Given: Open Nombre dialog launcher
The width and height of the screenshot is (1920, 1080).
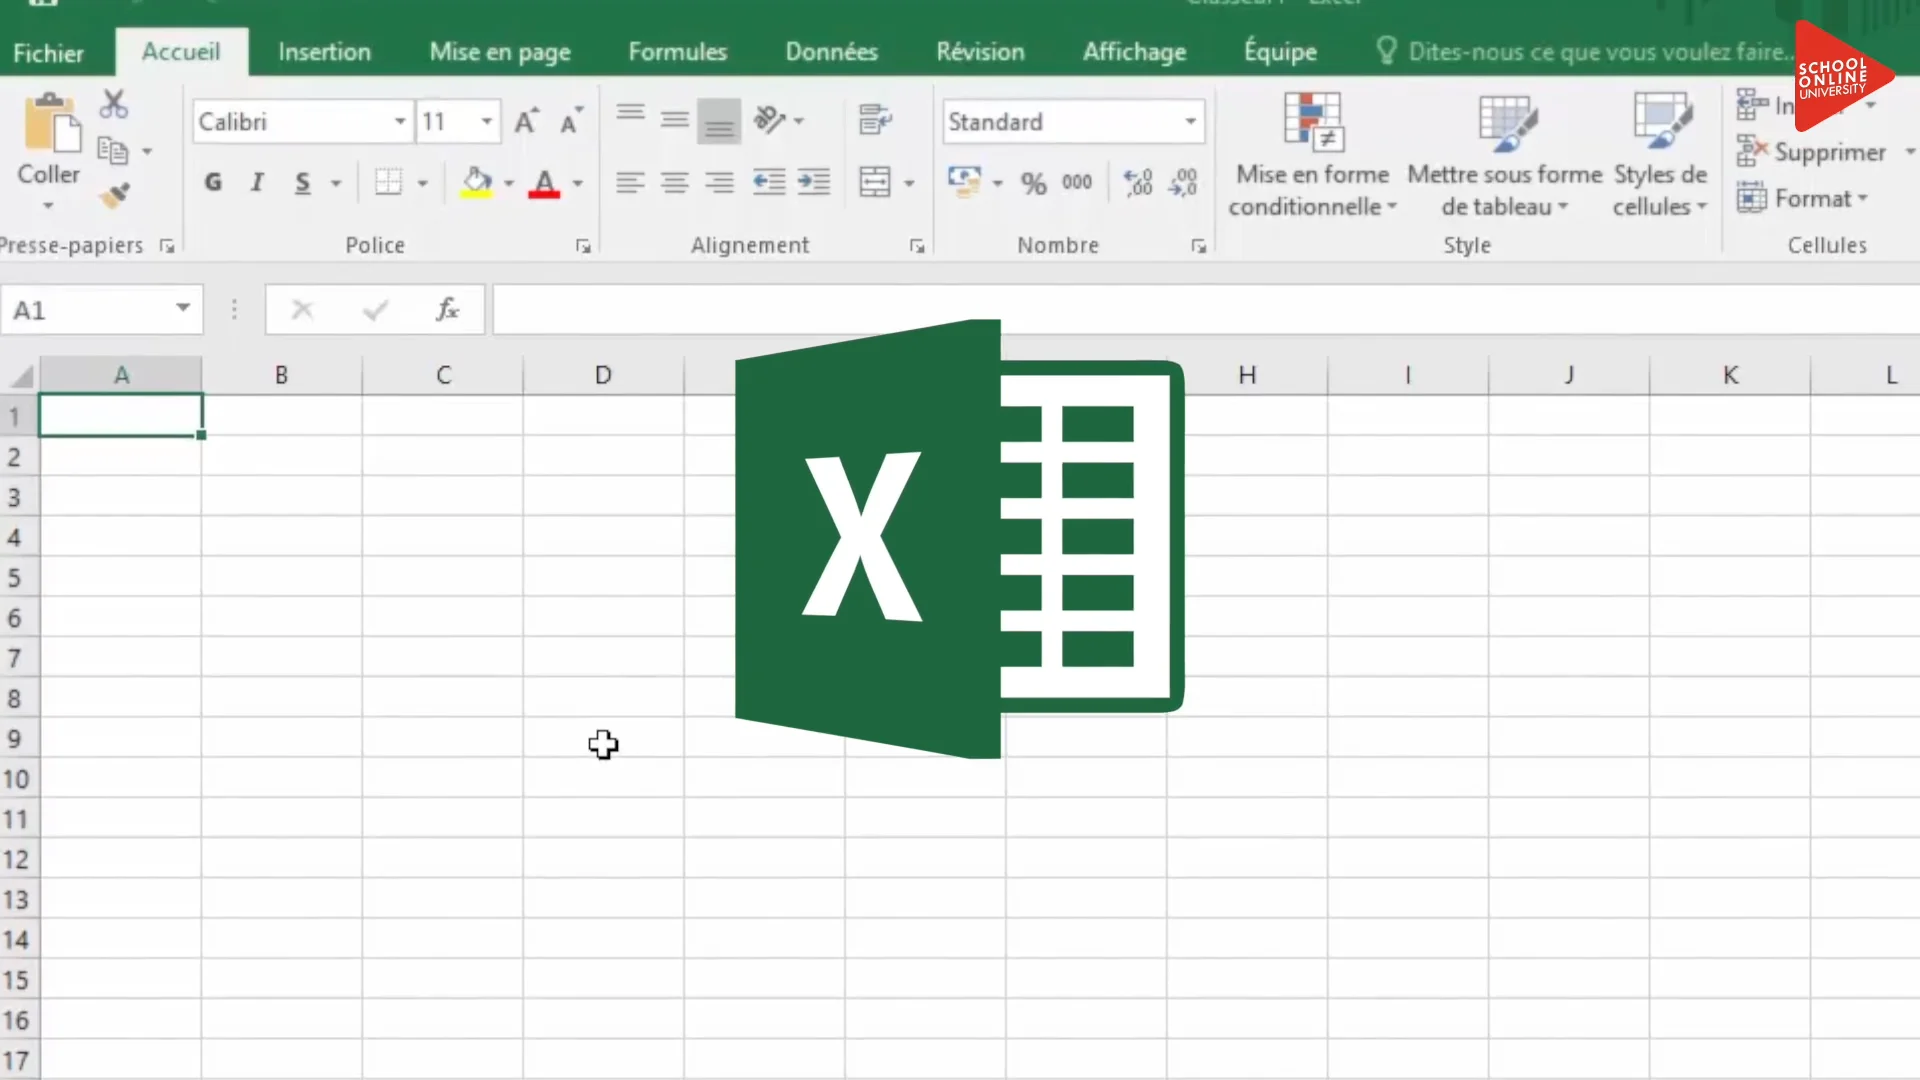Looking at the screenshot, I should tap(1198, 246).
